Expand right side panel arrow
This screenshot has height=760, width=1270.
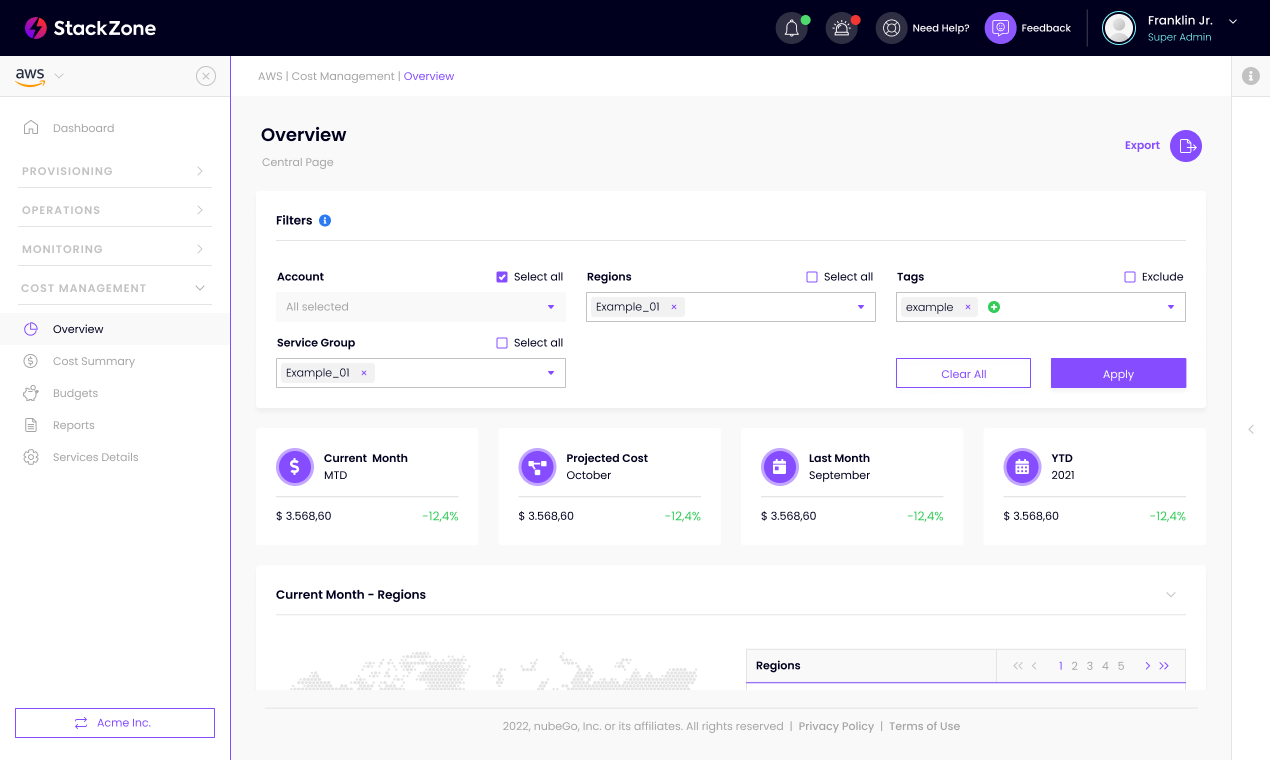tap(1251, 429)
